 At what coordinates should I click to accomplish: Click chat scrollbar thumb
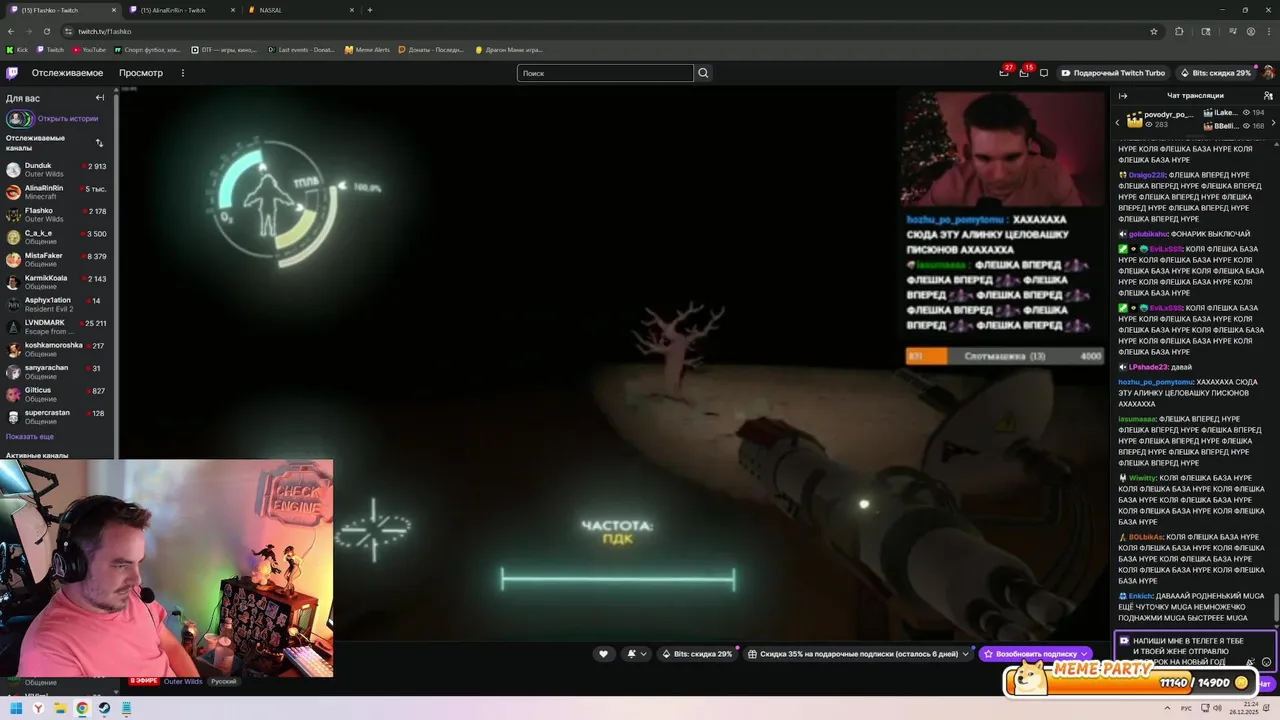tap(1276, 607)
